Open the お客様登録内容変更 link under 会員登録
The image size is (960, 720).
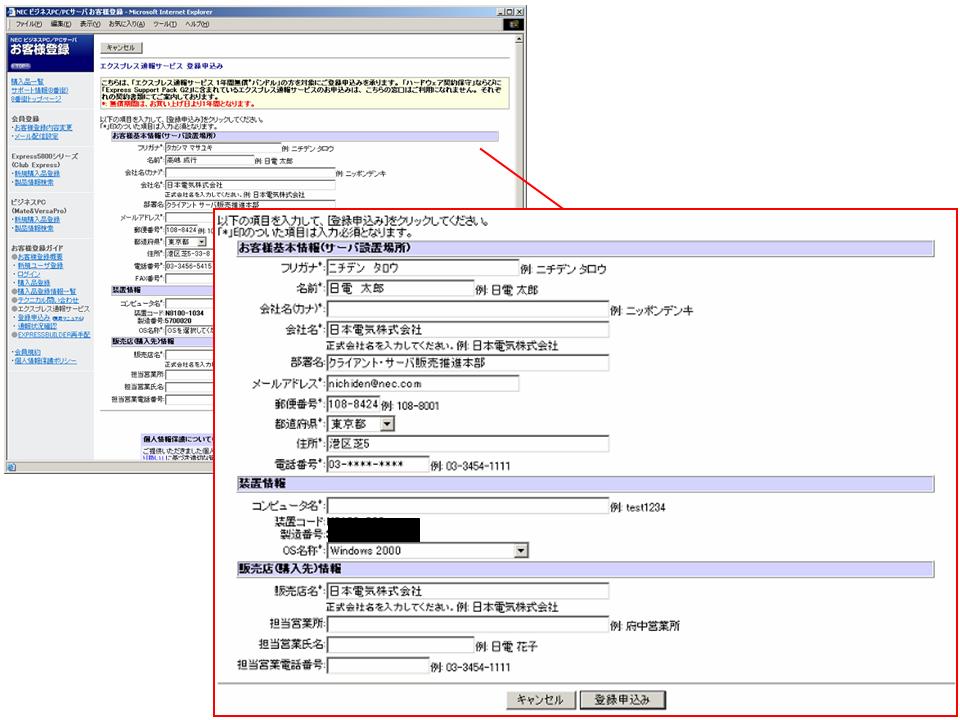coord(43,127)
